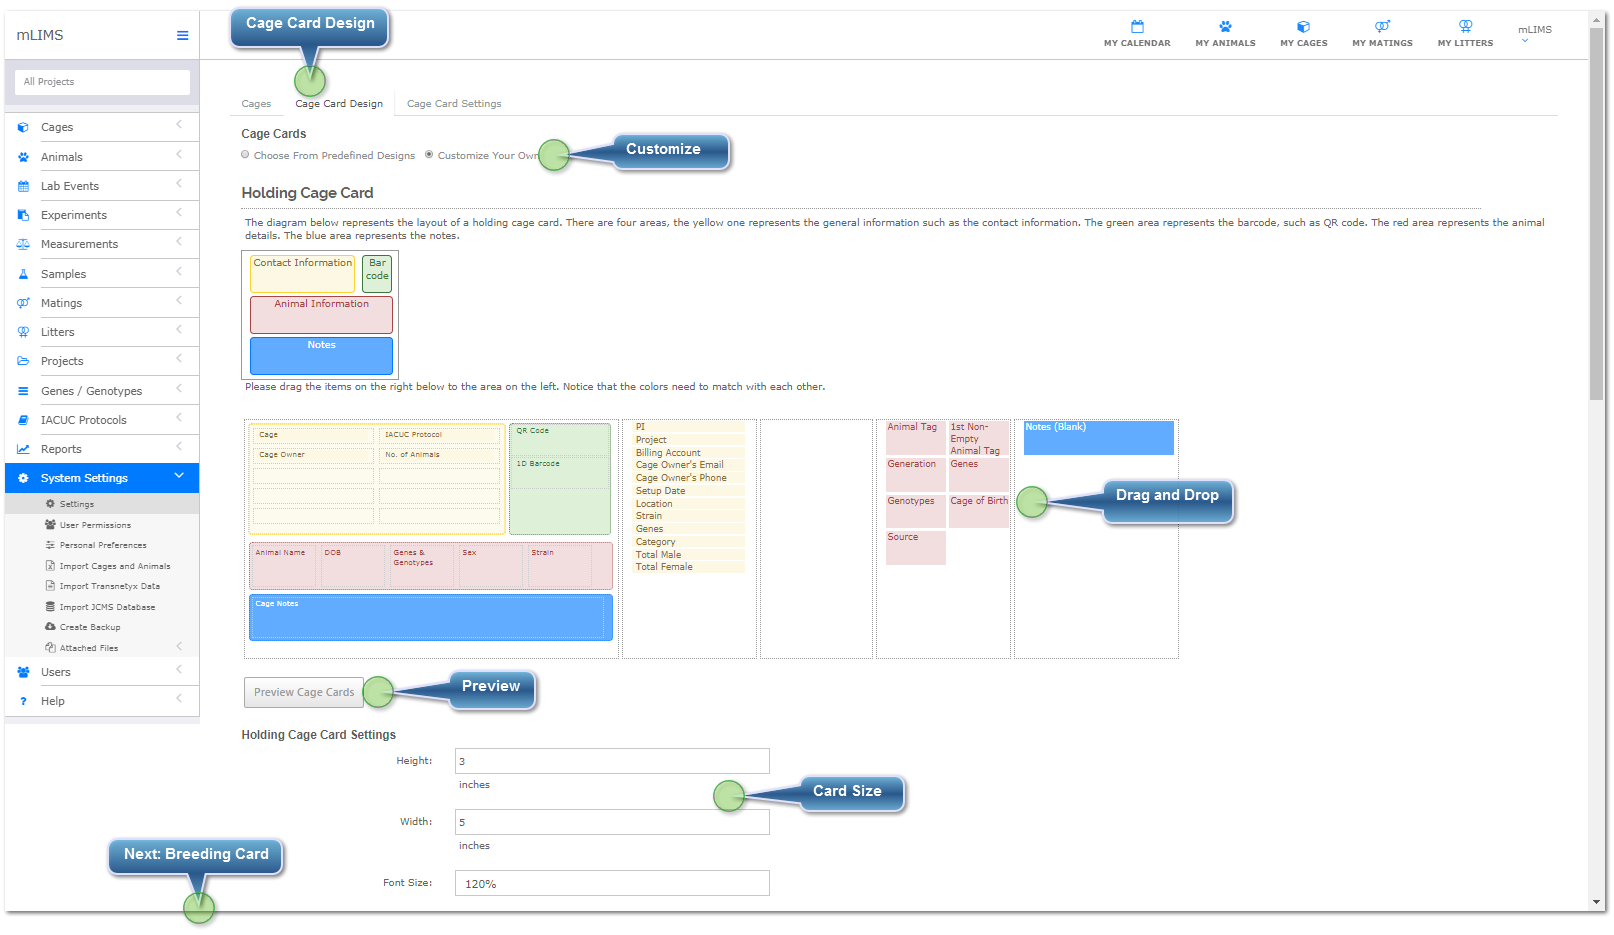
Task: Open My Cages cube icon
Action: [x=1303, y=27]
